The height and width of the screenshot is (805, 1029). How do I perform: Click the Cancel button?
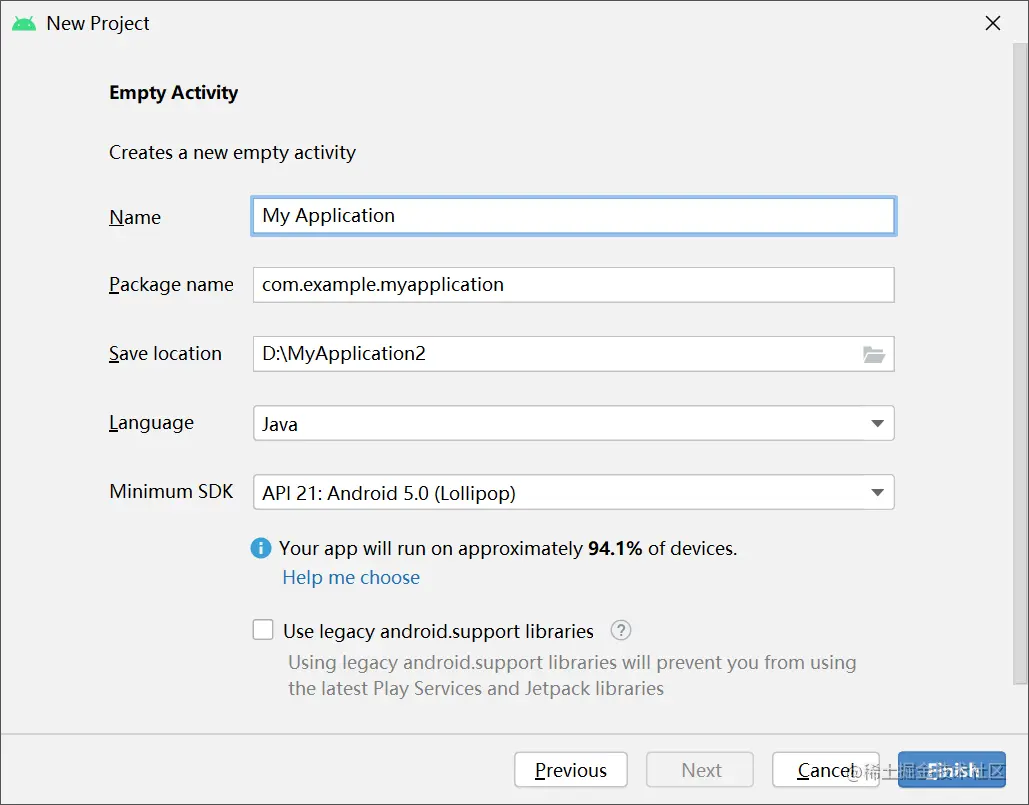826,770
